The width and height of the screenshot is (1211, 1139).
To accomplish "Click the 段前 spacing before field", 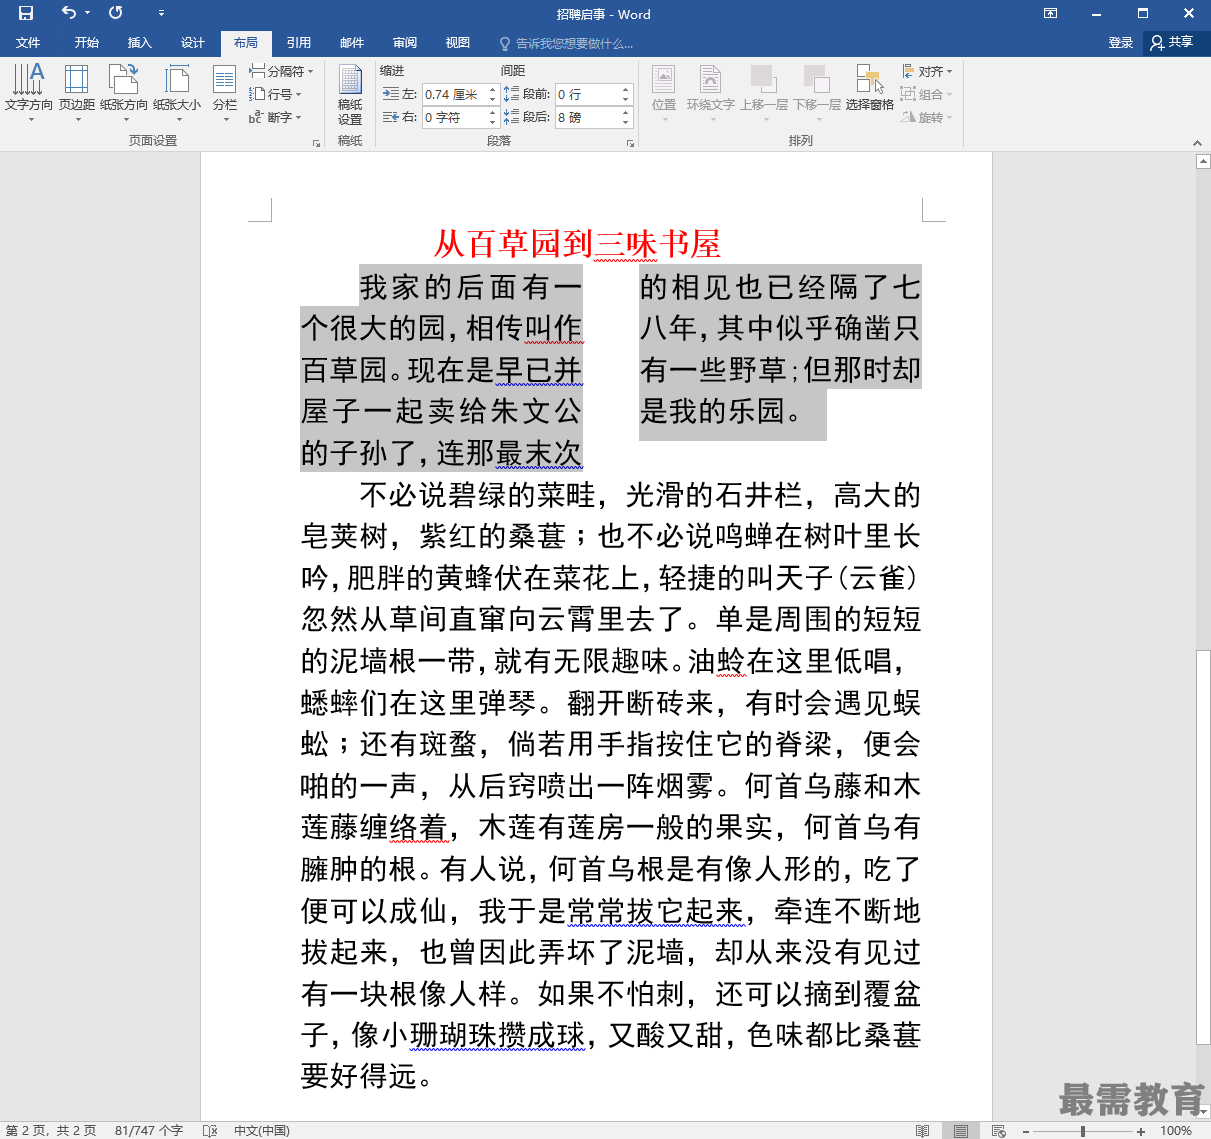I will pos(587,94).
